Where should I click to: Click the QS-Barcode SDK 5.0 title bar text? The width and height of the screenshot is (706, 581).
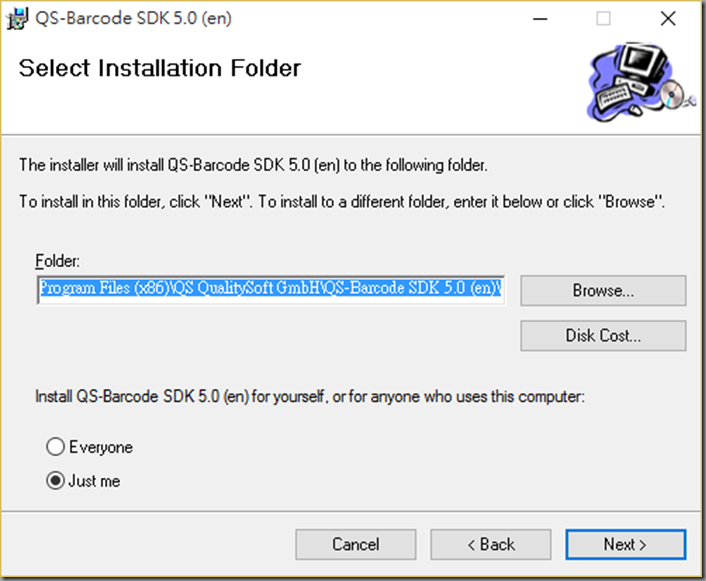(x=133, y=18)
